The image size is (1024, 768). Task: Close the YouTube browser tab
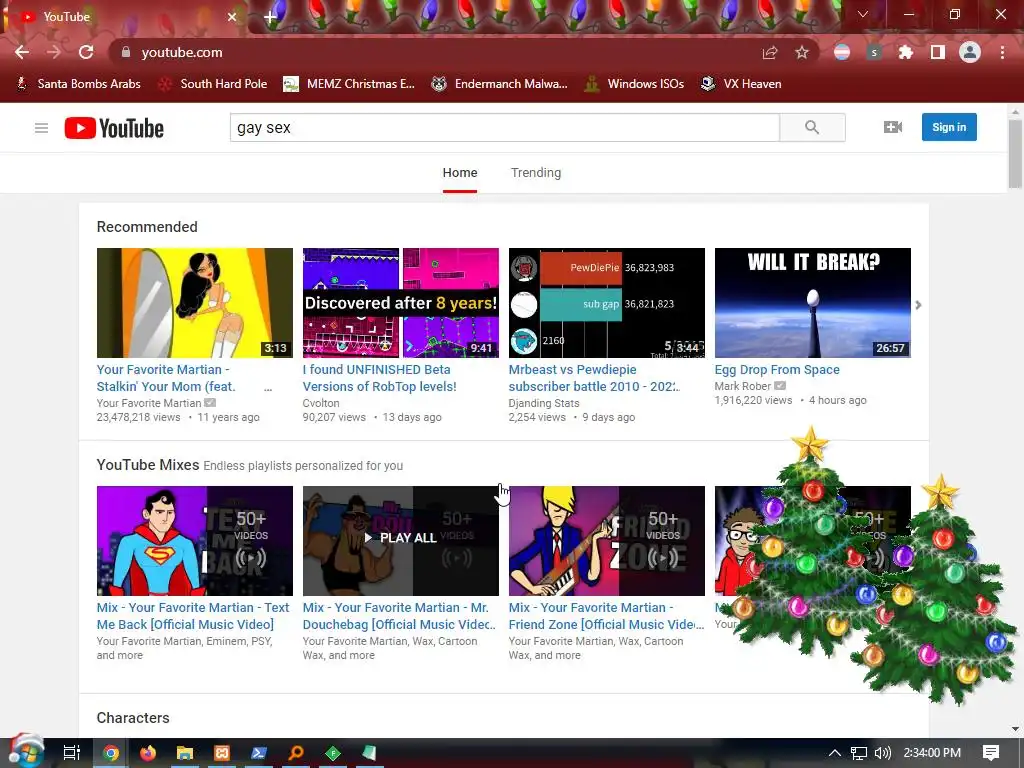(232, 17)
